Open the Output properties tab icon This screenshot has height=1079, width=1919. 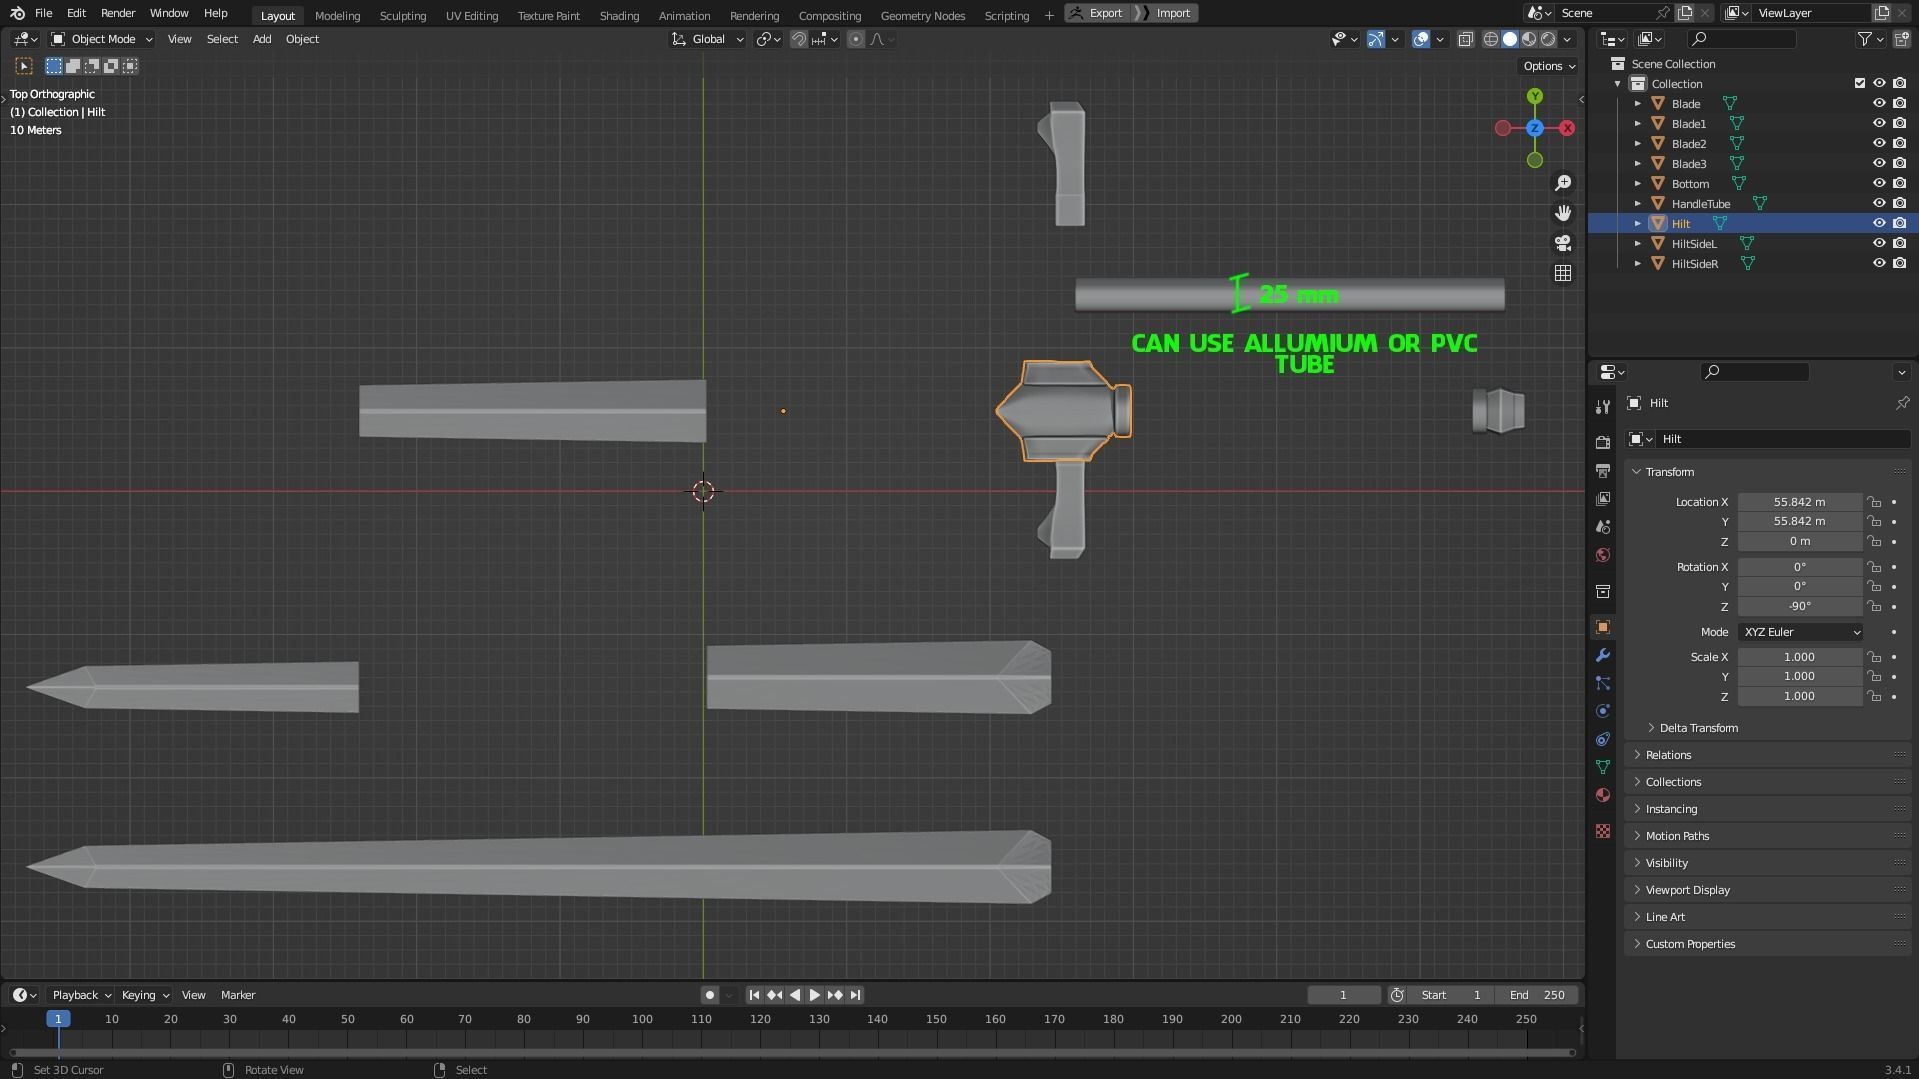coord(1603,470)
